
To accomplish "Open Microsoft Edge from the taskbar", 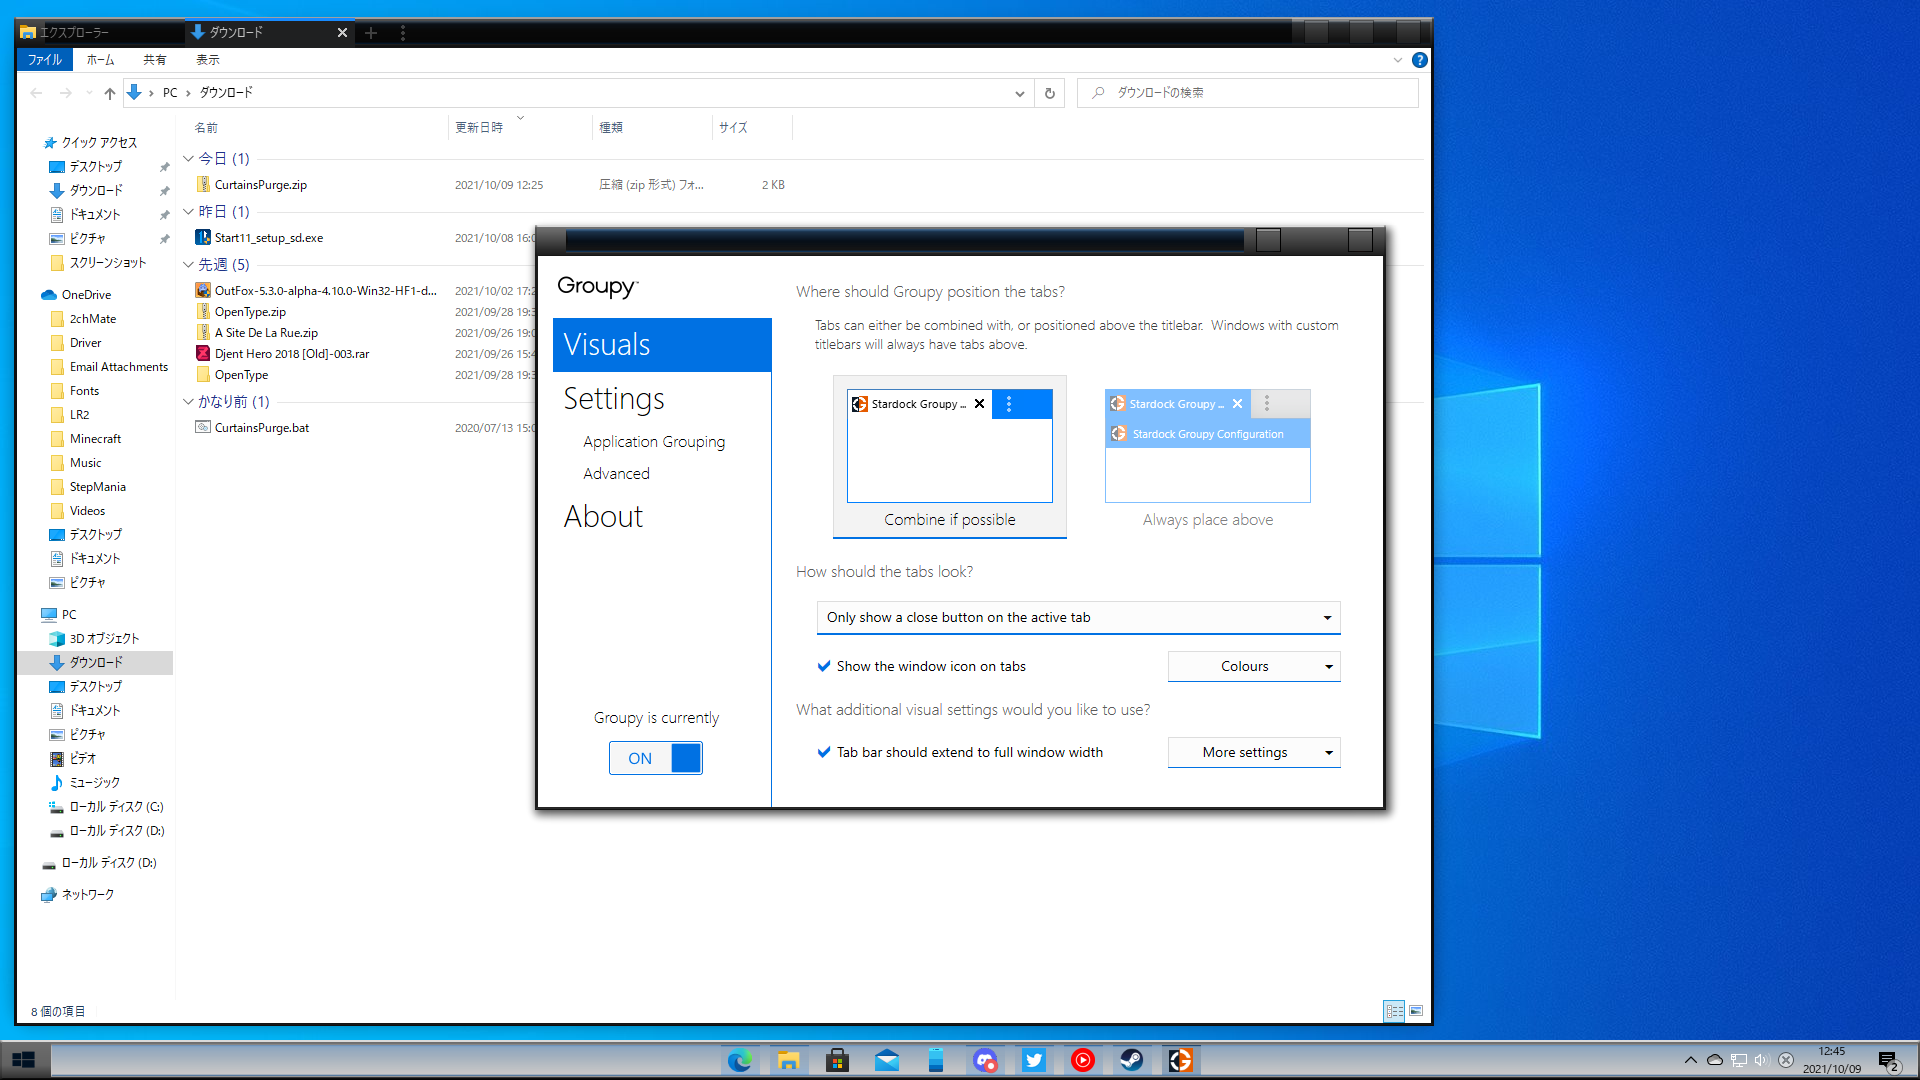I will click(x=739, y=1060).
